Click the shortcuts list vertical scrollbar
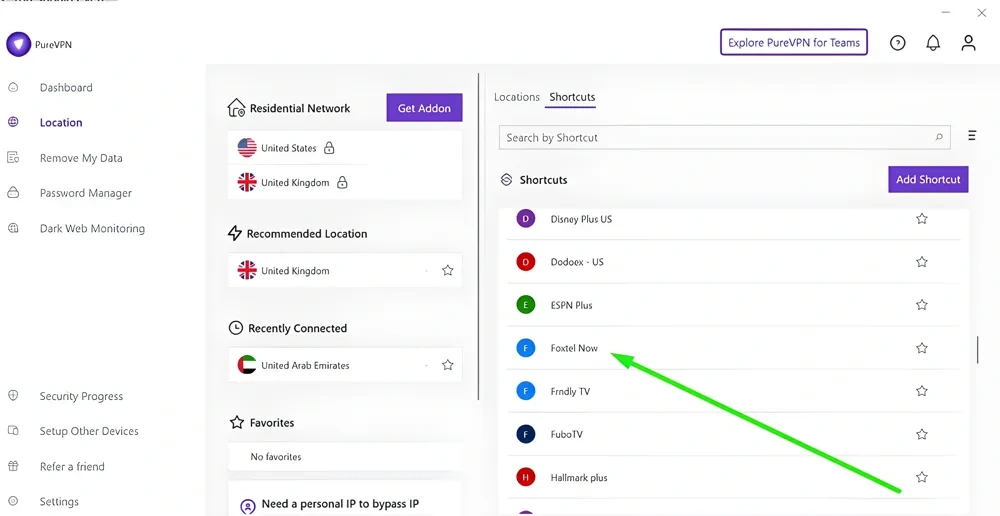1000x516 pixels. 977,350
